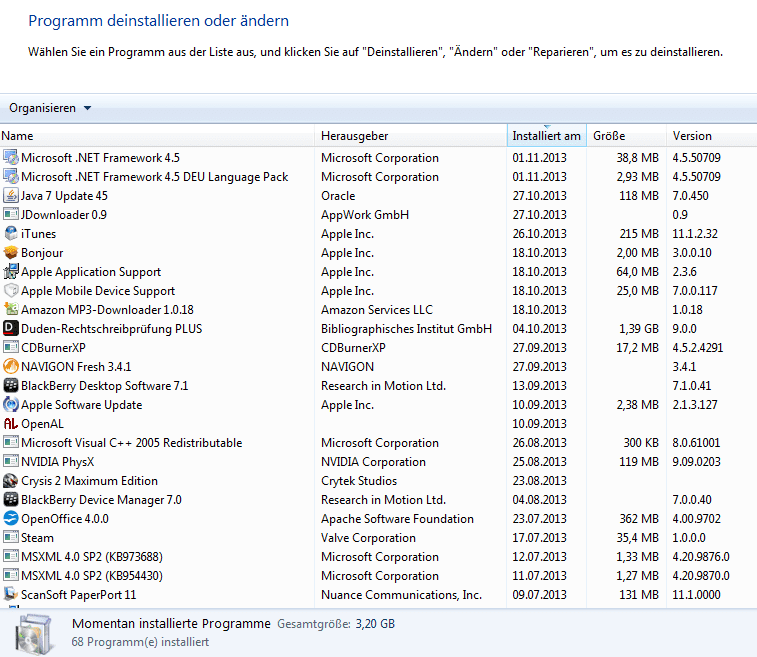
Task: Click the MSXML 4.0 SP2 (KB973688) icon
Action: [x=11, y=556]
